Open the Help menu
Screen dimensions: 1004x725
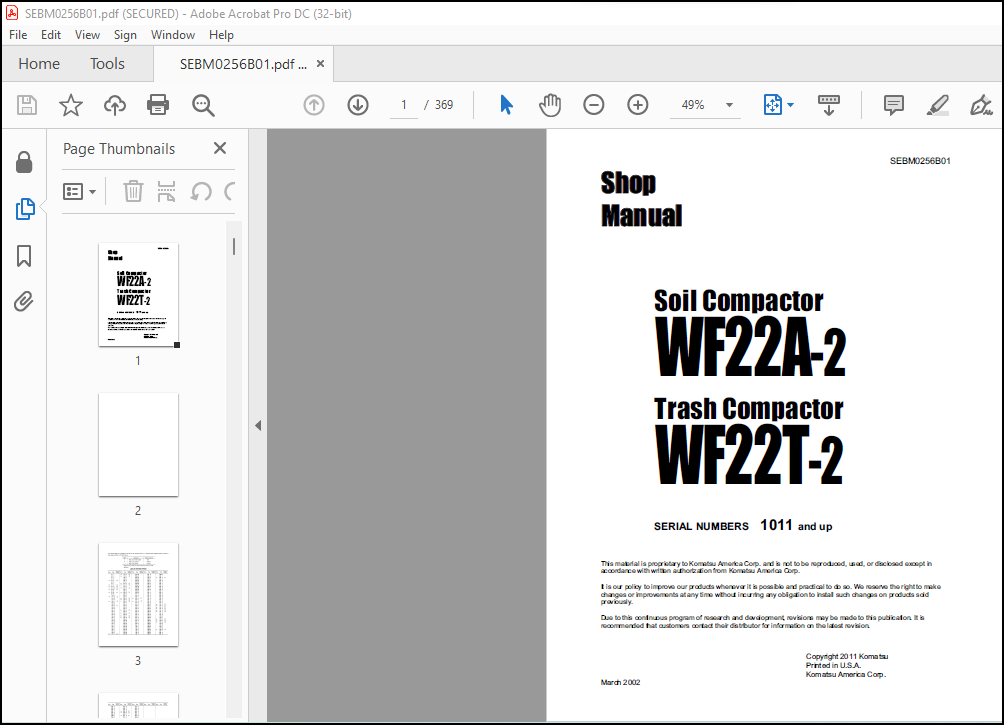[x=222, y=35]
